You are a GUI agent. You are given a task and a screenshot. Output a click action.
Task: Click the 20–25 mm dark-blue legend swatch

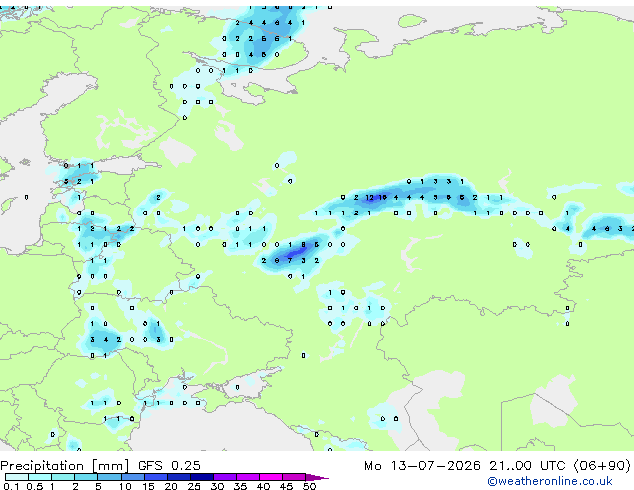(x=178, y=477)
